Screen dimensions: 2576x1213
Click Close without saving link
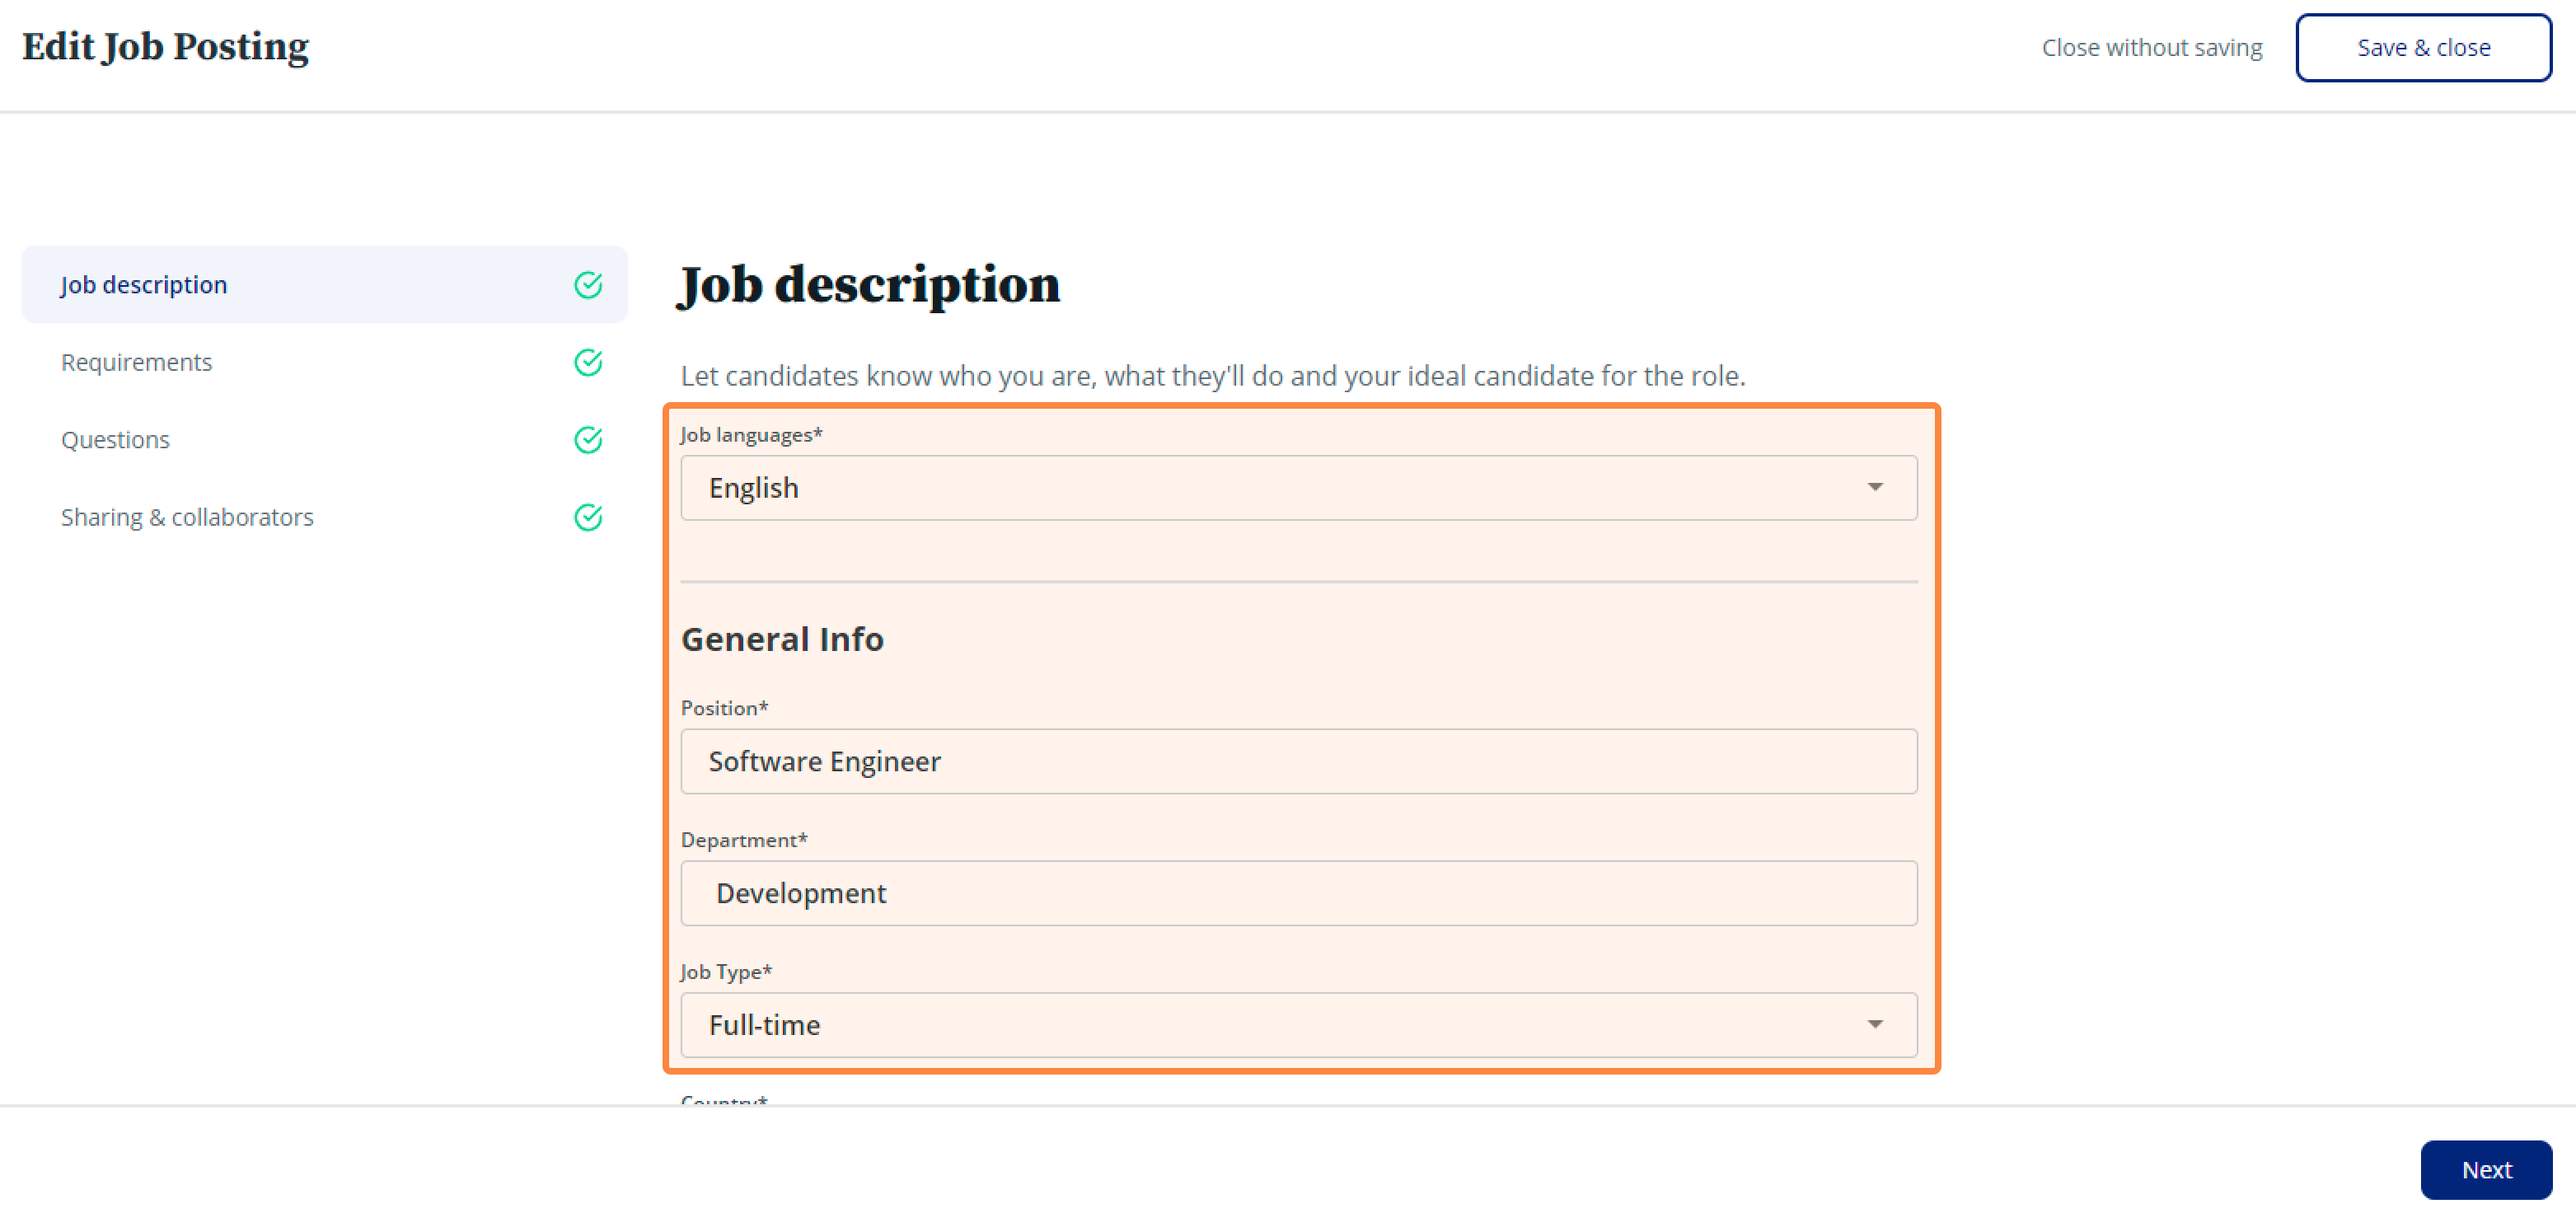[2151, 47]
